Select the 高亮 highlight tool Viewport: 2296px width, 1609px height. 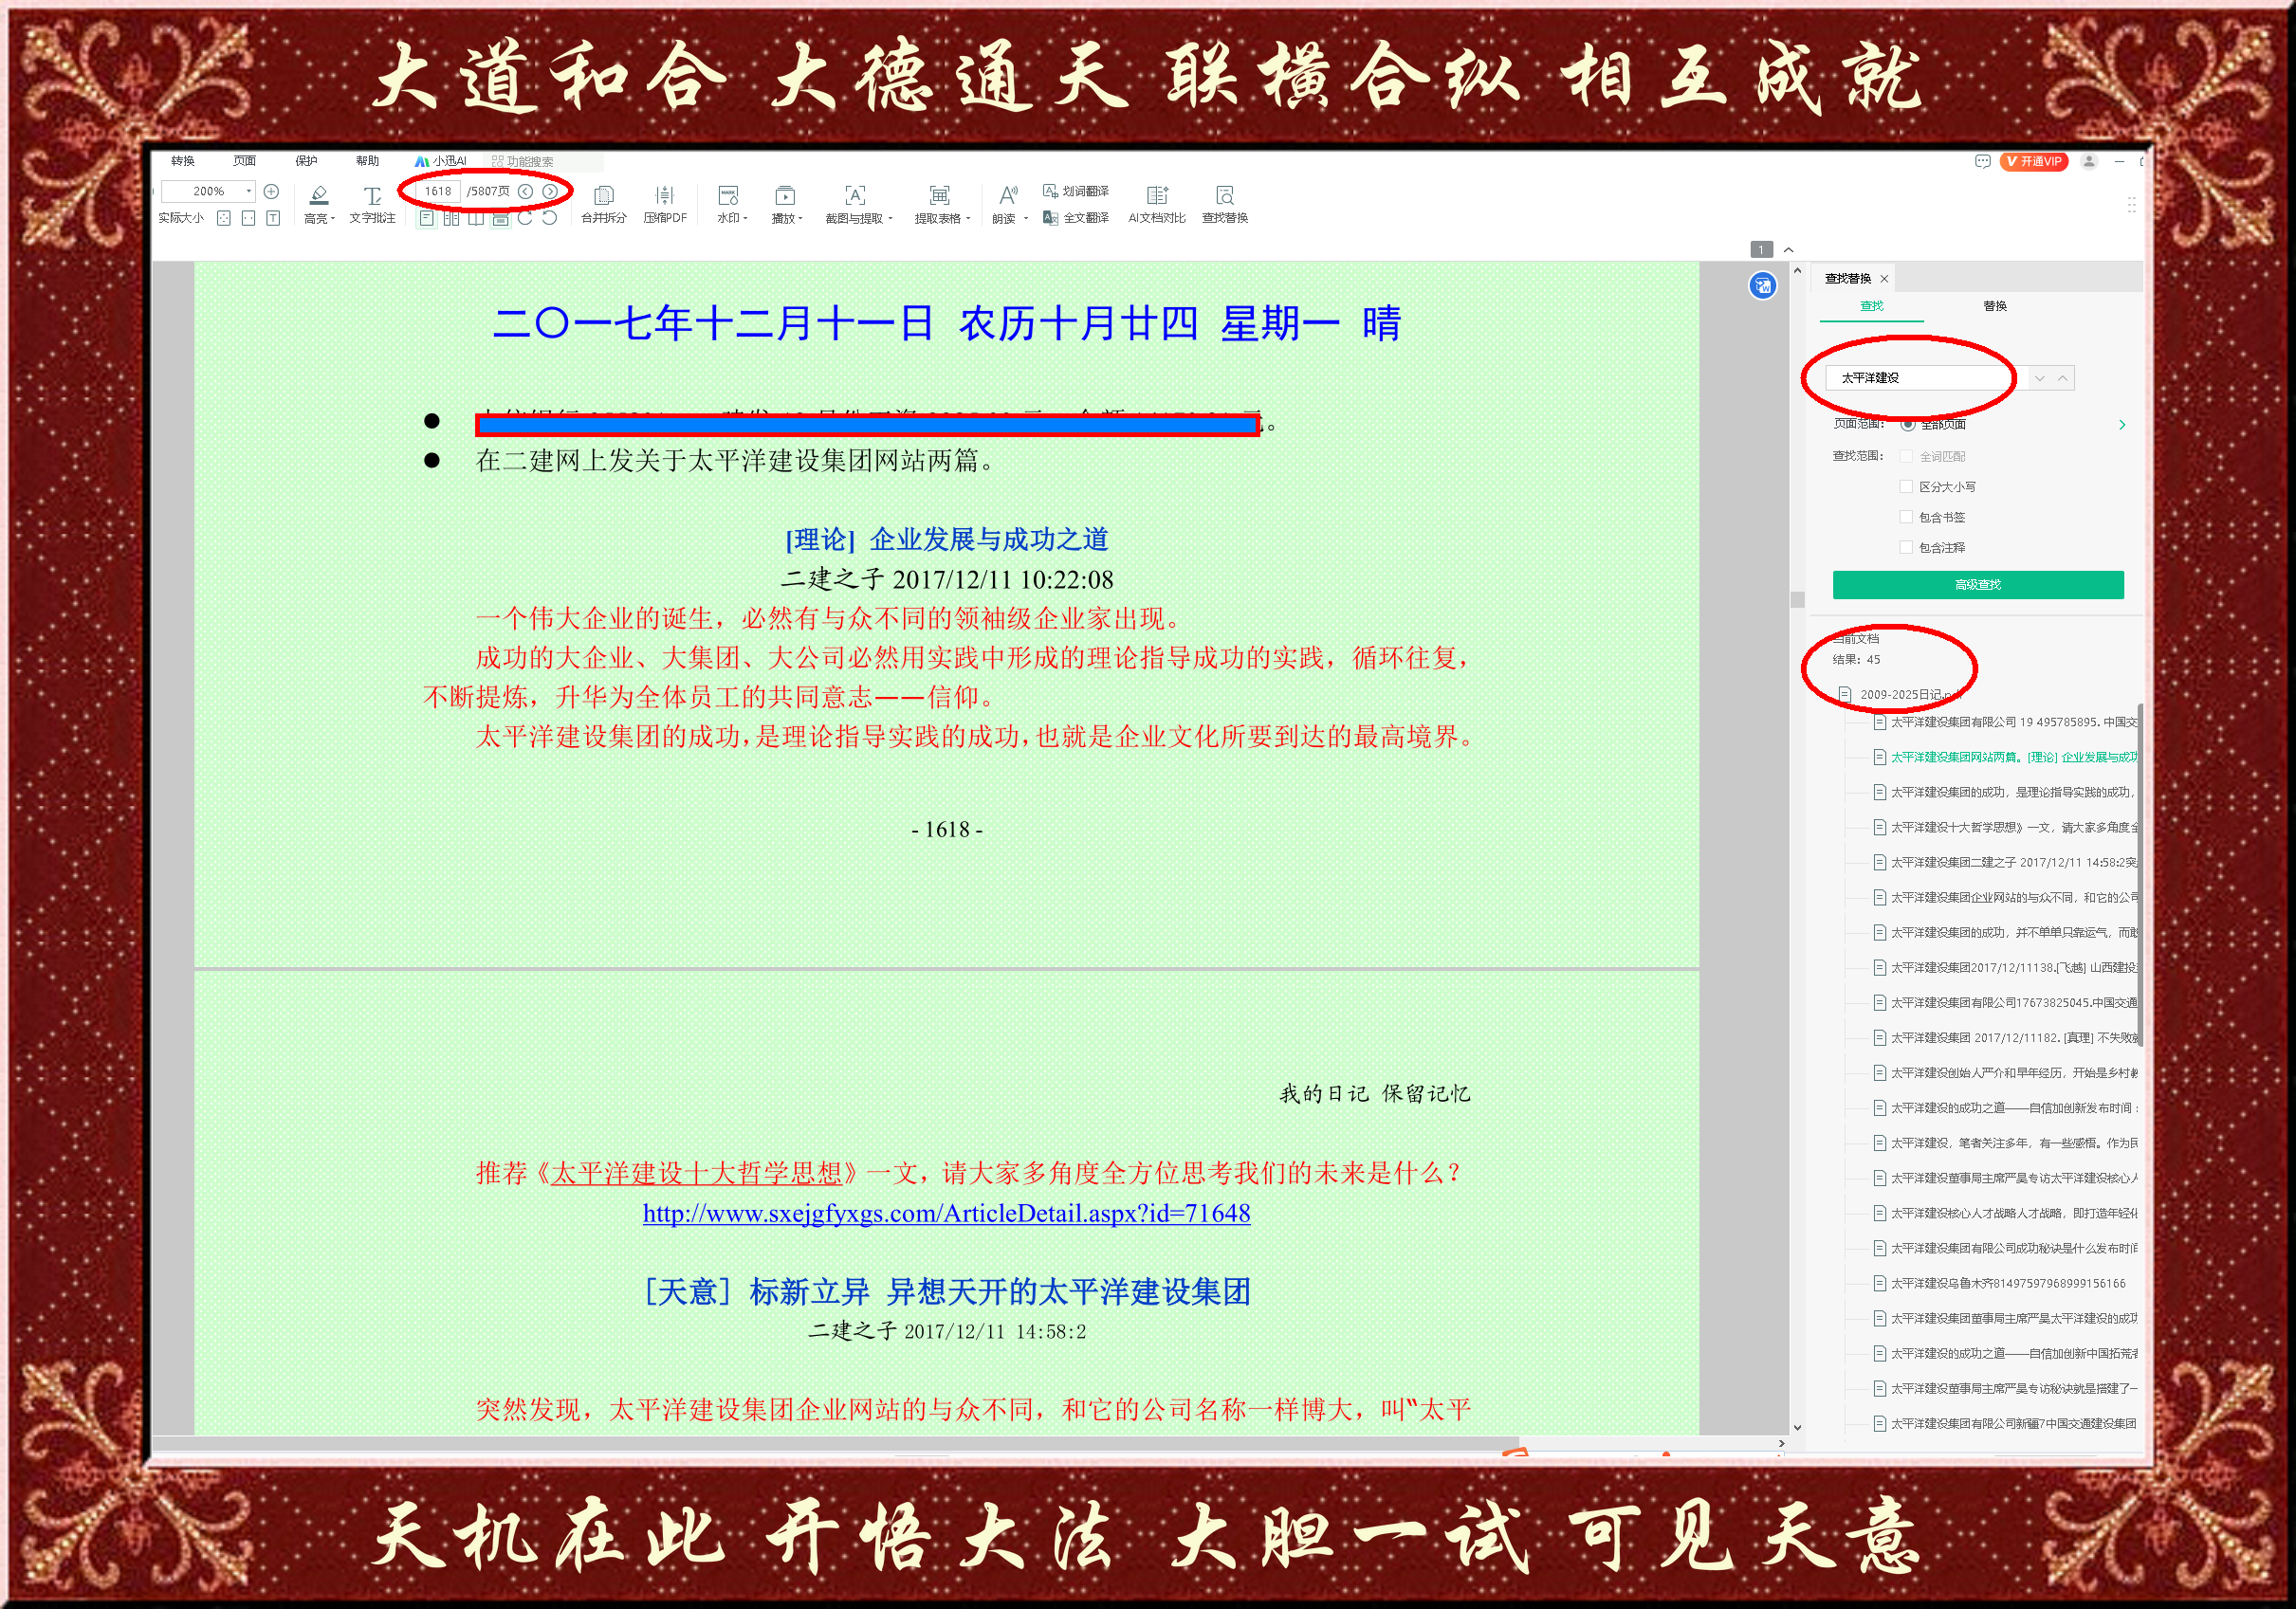318,203
